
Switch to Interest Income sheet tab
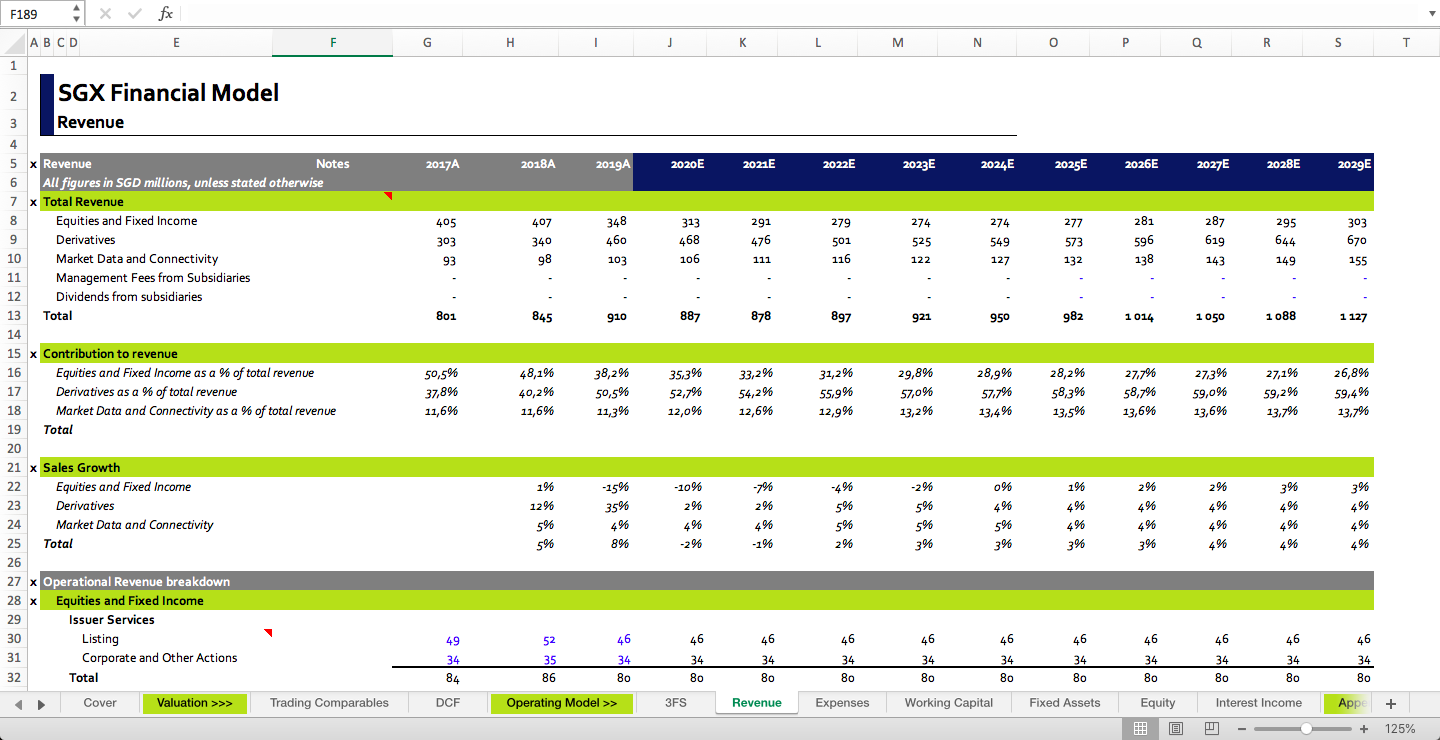click(1259, 703)
